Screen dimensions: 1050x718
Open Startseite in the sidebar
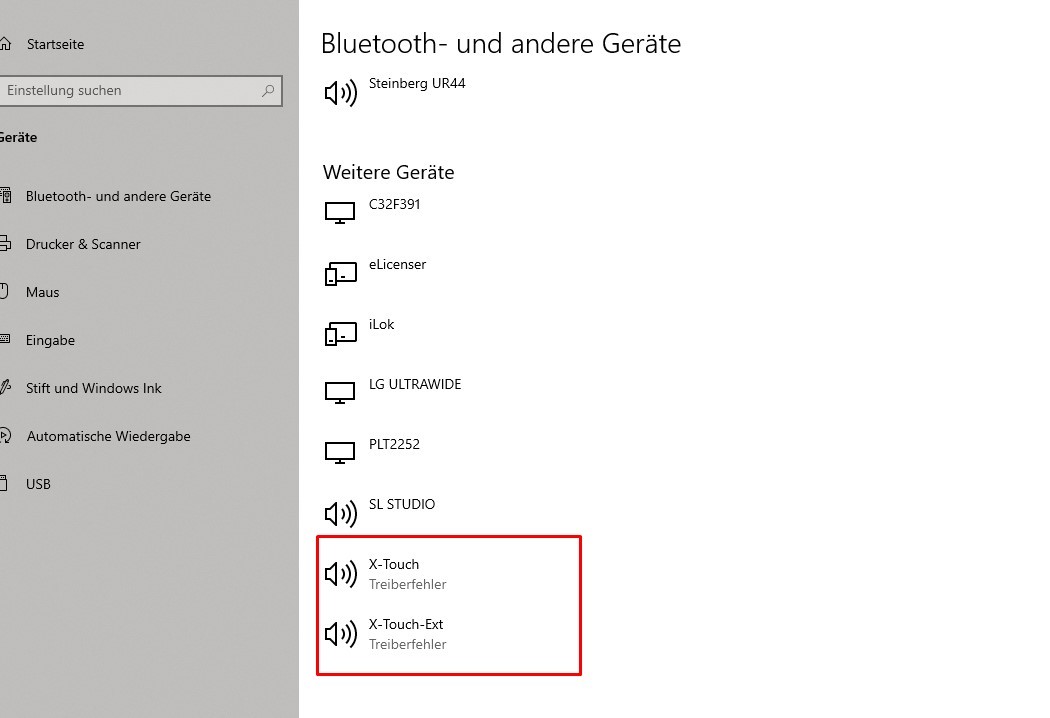click(x=56, y=44)
